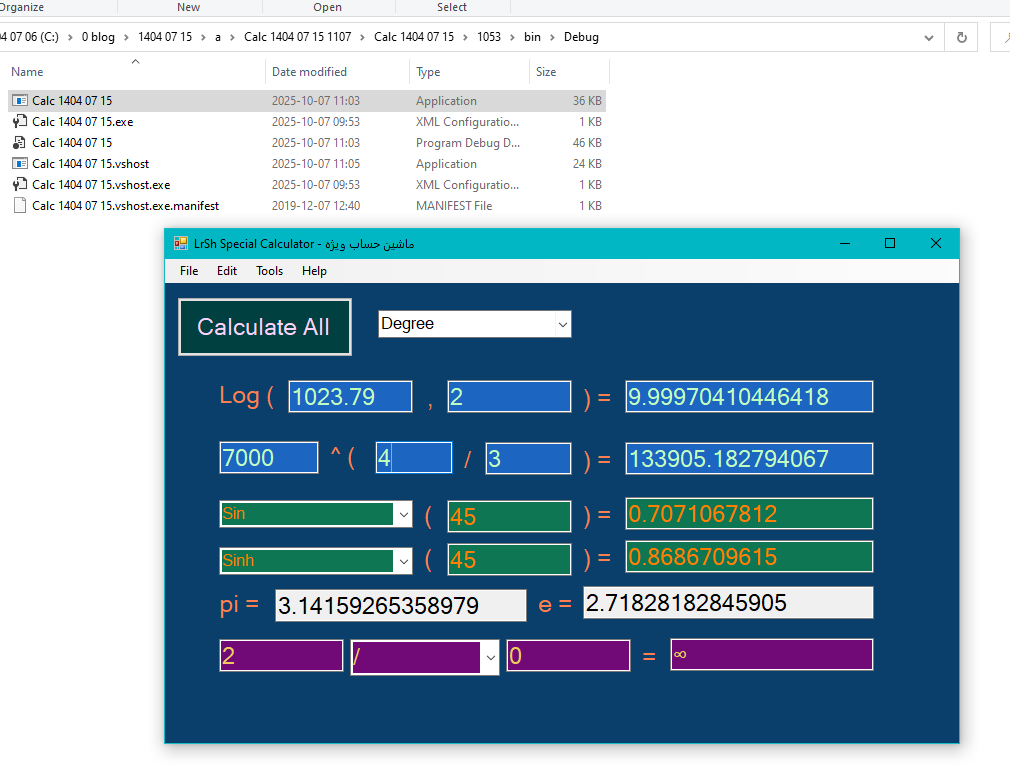Click the LrSh Special Calculator title bar icon
The height and width of the screenshot is (777, 1010).
(x=181, y=244)
